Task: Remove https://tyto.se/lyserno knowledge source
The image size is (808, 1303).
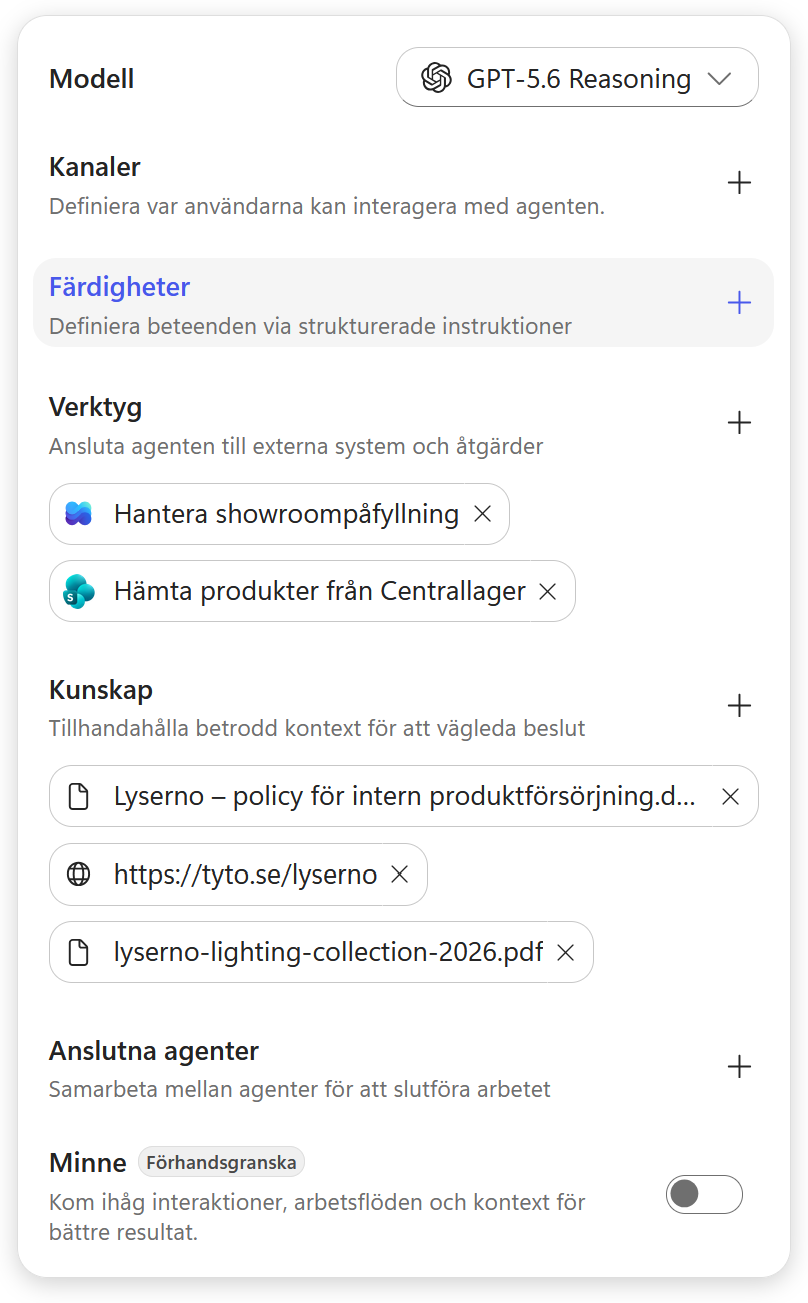Action: pos(399,874)
